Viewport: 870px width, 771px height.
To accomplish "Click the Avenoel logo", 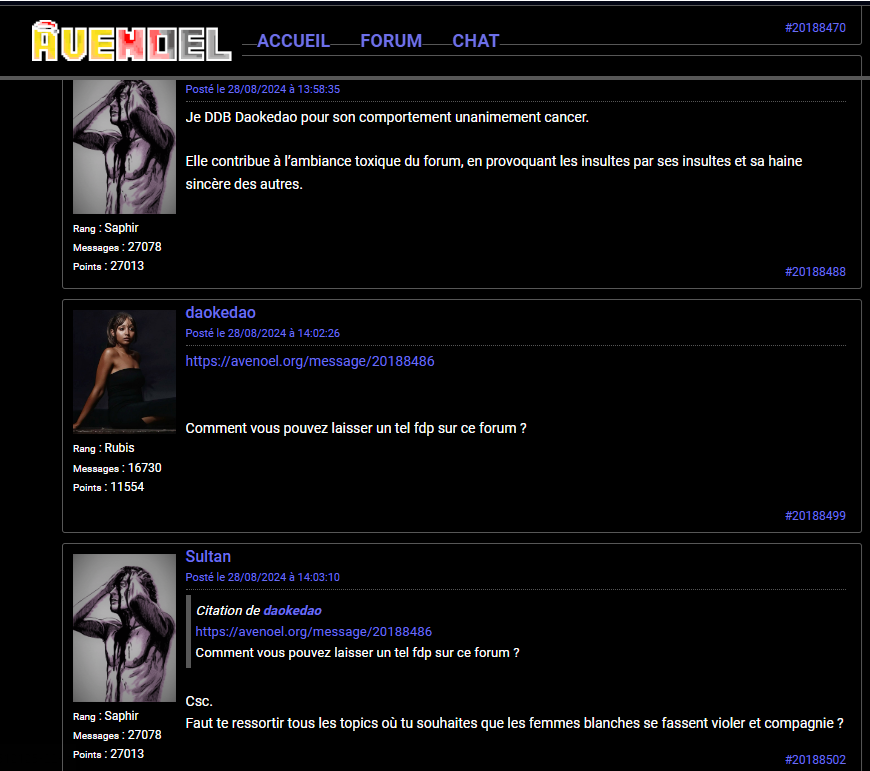I will [x=131, y=42].
